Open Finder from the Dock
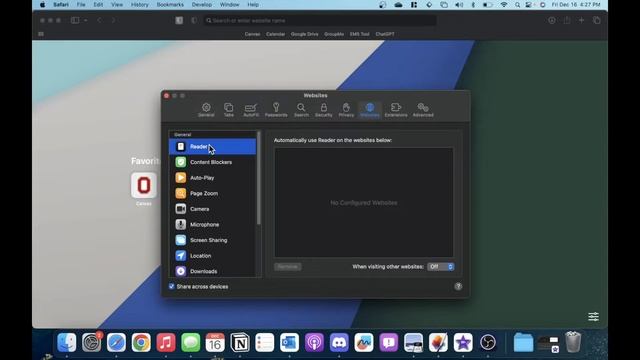 67,342
